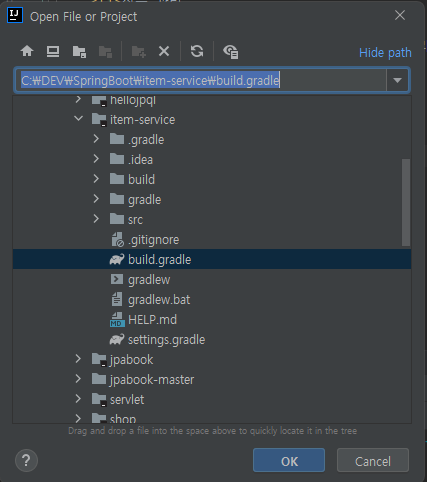The height and width of the screenshot is (482, 427).
Task: Go to the project directory
Action: [79, 51]
